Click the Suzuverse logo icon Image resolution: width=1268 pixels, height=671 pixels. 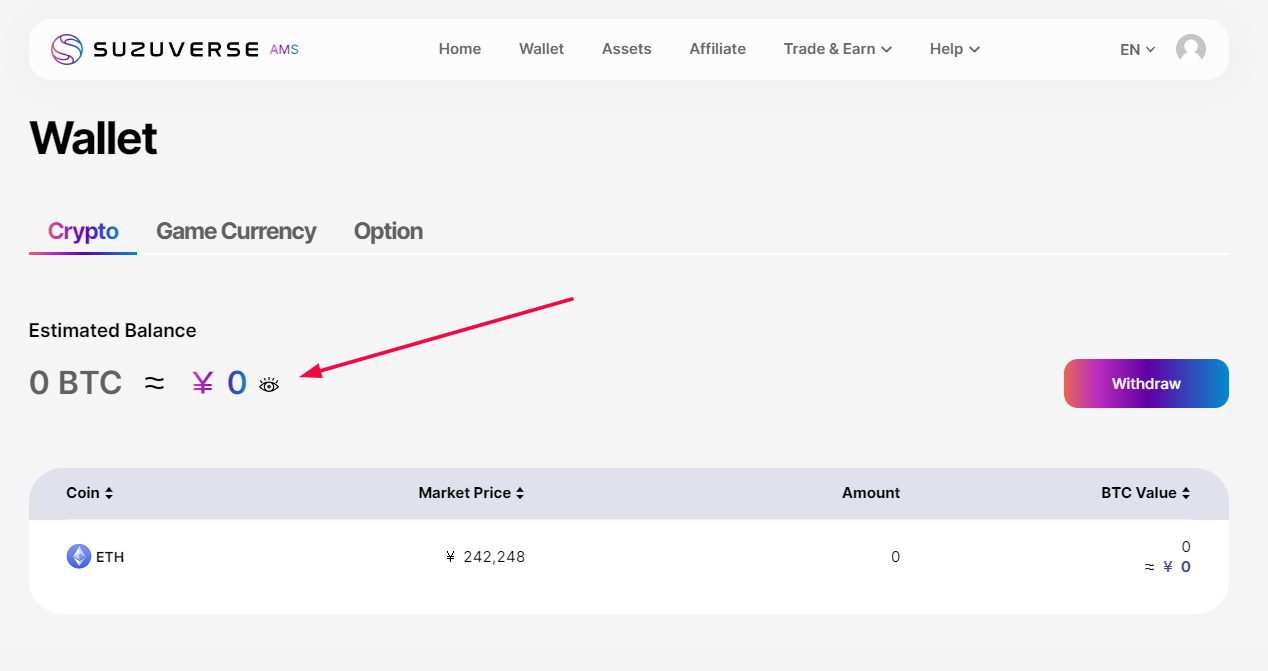click(67, 49)
